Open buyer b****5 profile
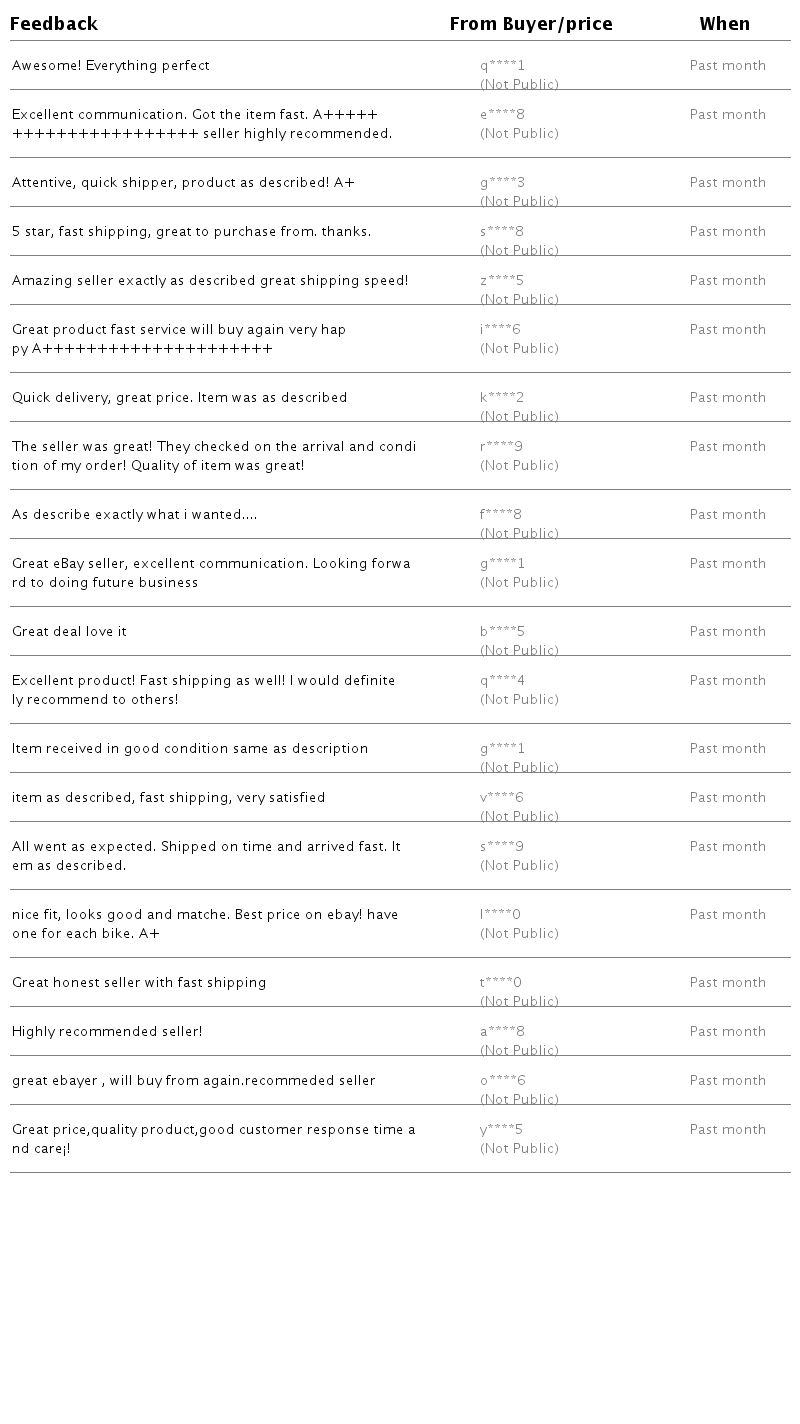This screenshot has height=1424, width=800. [502, 632]
